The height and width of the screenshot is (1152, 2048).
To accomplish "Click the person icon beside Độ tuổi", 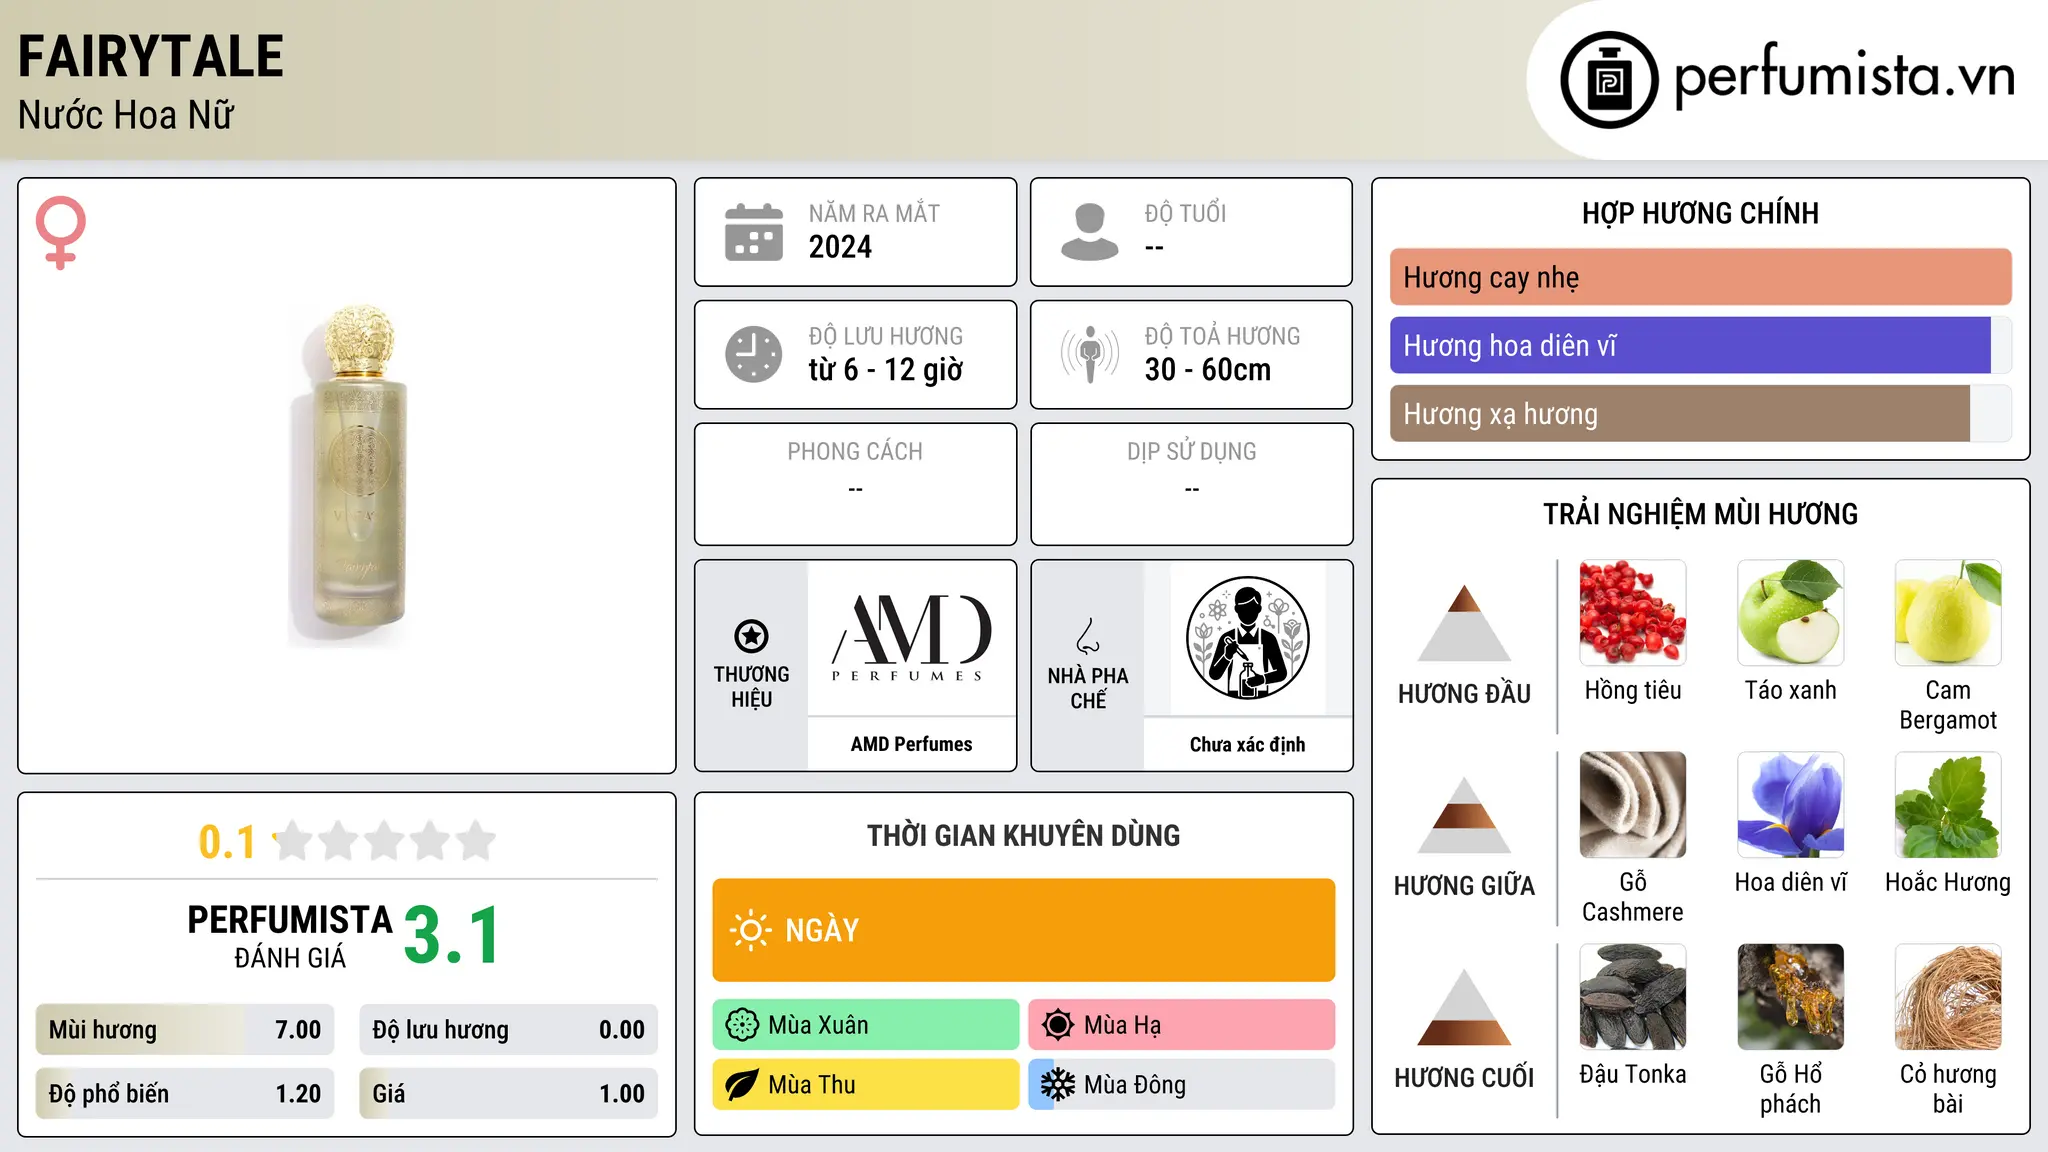I will pyautogui.click(x=1089, y=232).
